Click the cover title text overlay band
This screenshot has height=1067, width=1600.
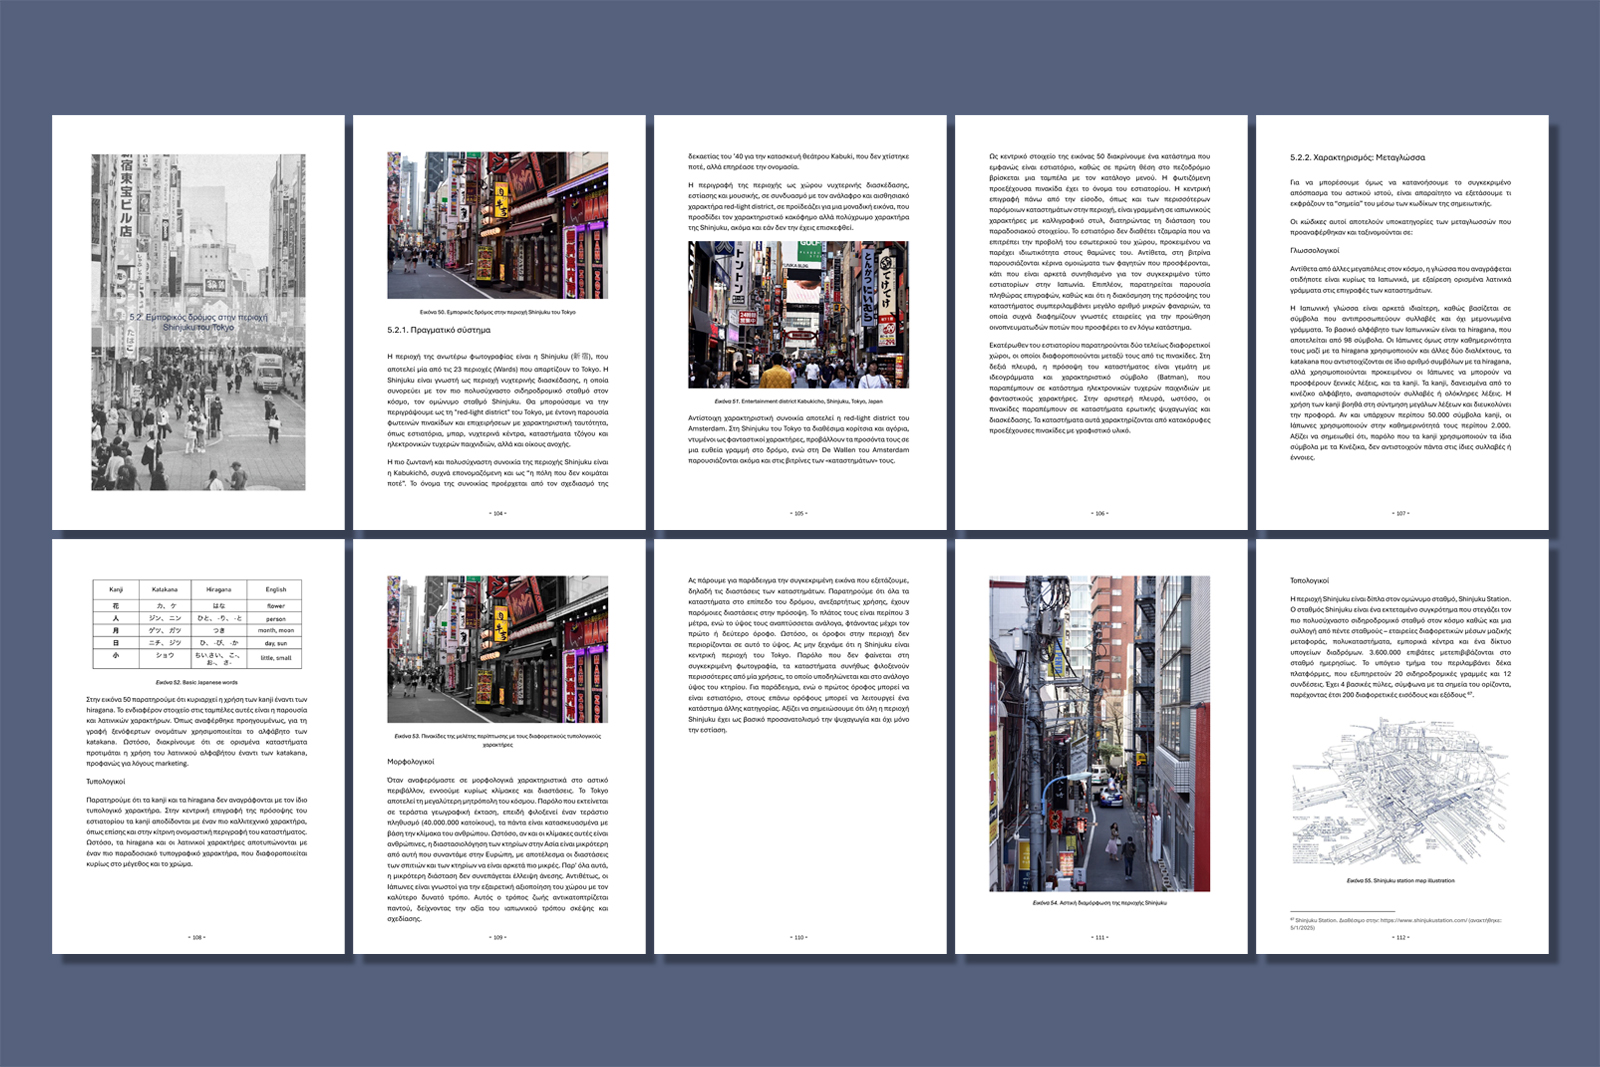pos(198,322)
